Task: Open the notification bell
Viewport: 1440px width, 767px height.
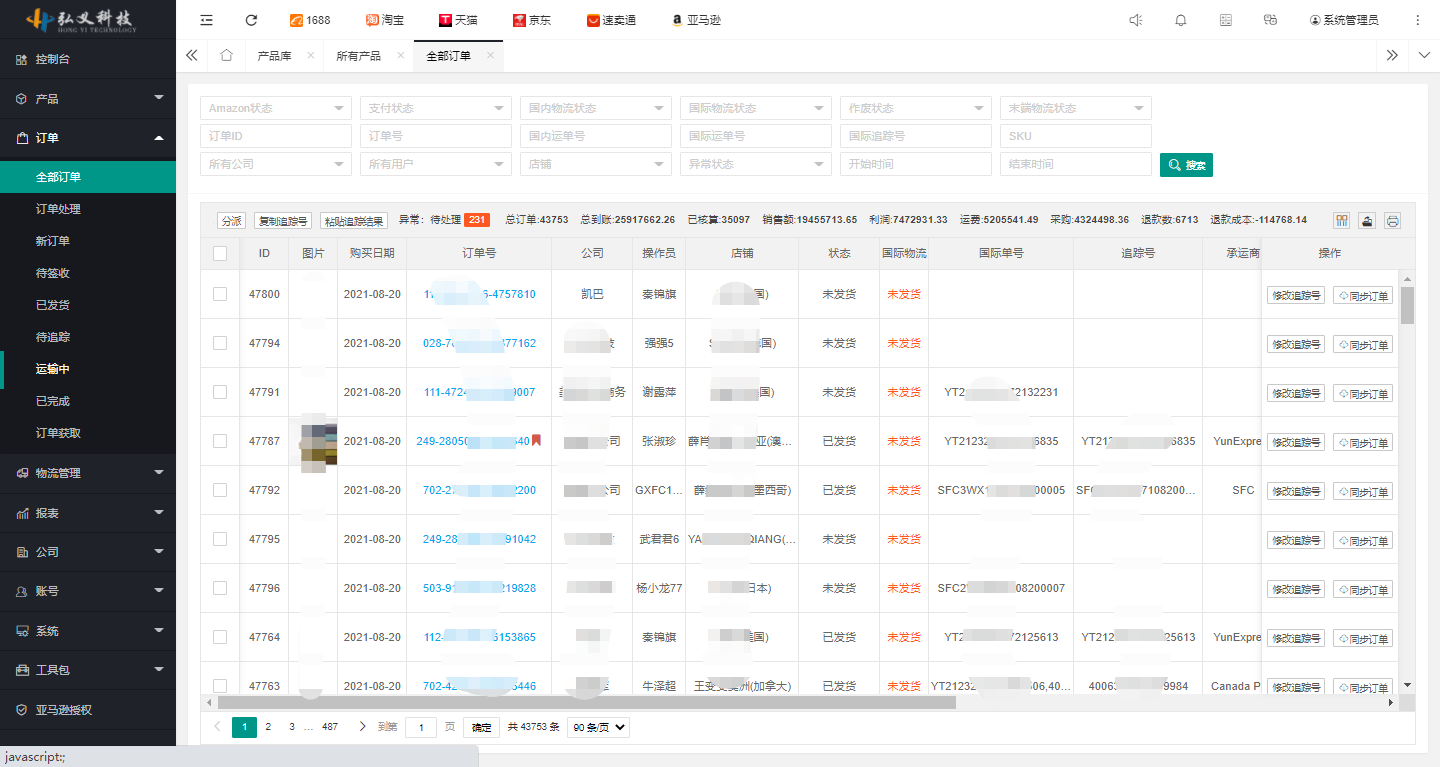Action: click(1181, 20)
